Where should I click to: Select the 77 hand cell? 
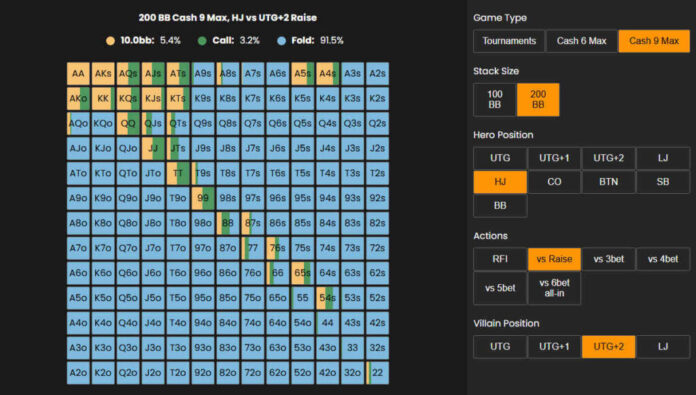[x=253, y=248]
